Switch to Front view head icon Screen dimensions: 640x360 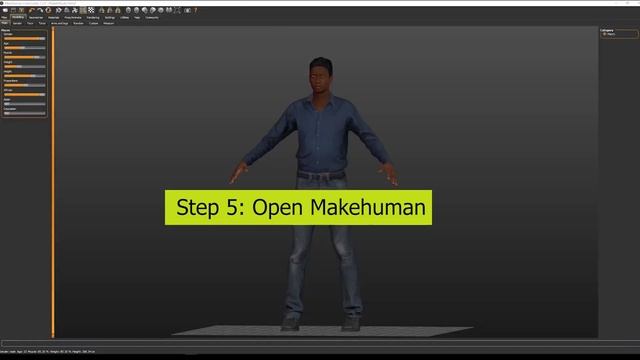click(x=129, y=10)
